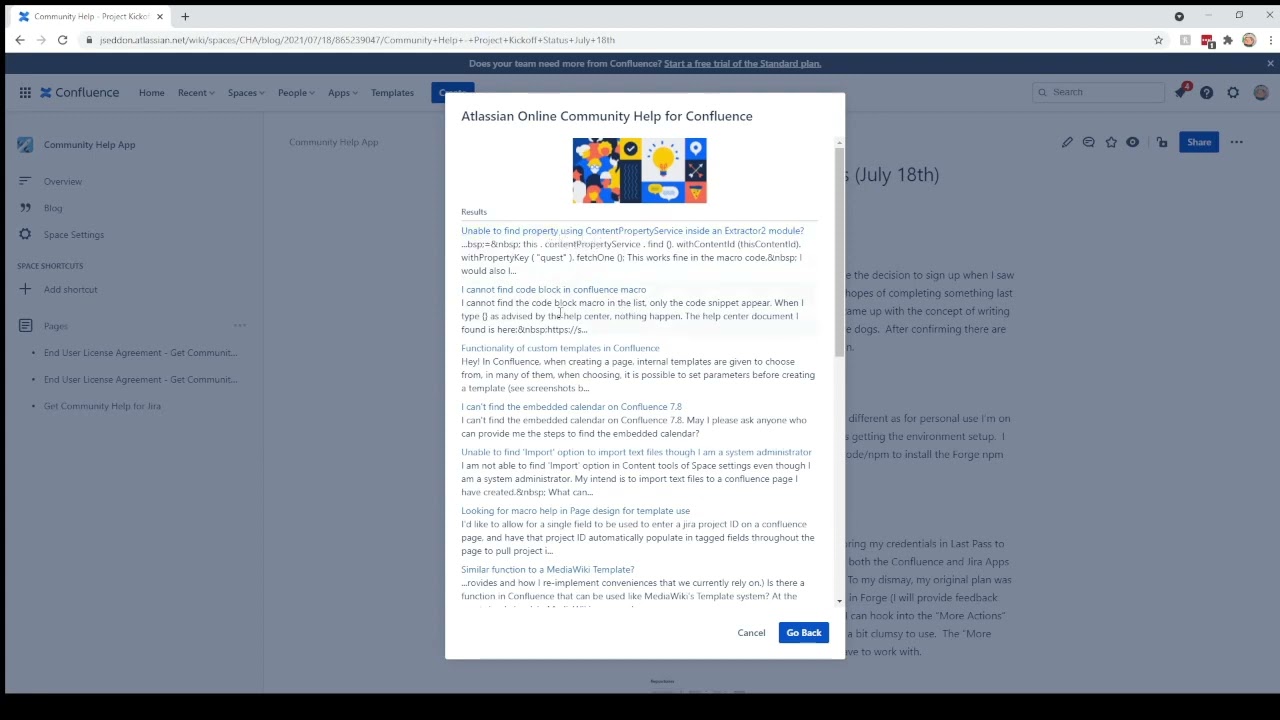Open the Chrome profile avatar
Image resolution: width=1280 pixels, height=720 pixels.
click(x=1249, y=40)
